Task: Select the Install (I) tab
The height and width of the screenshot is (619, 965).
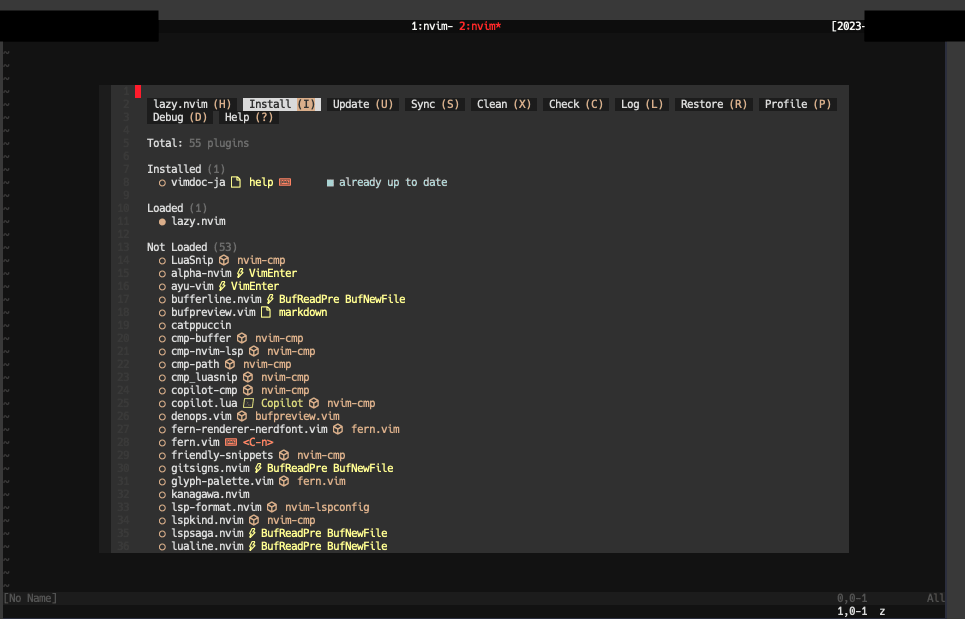Action: 282,104
